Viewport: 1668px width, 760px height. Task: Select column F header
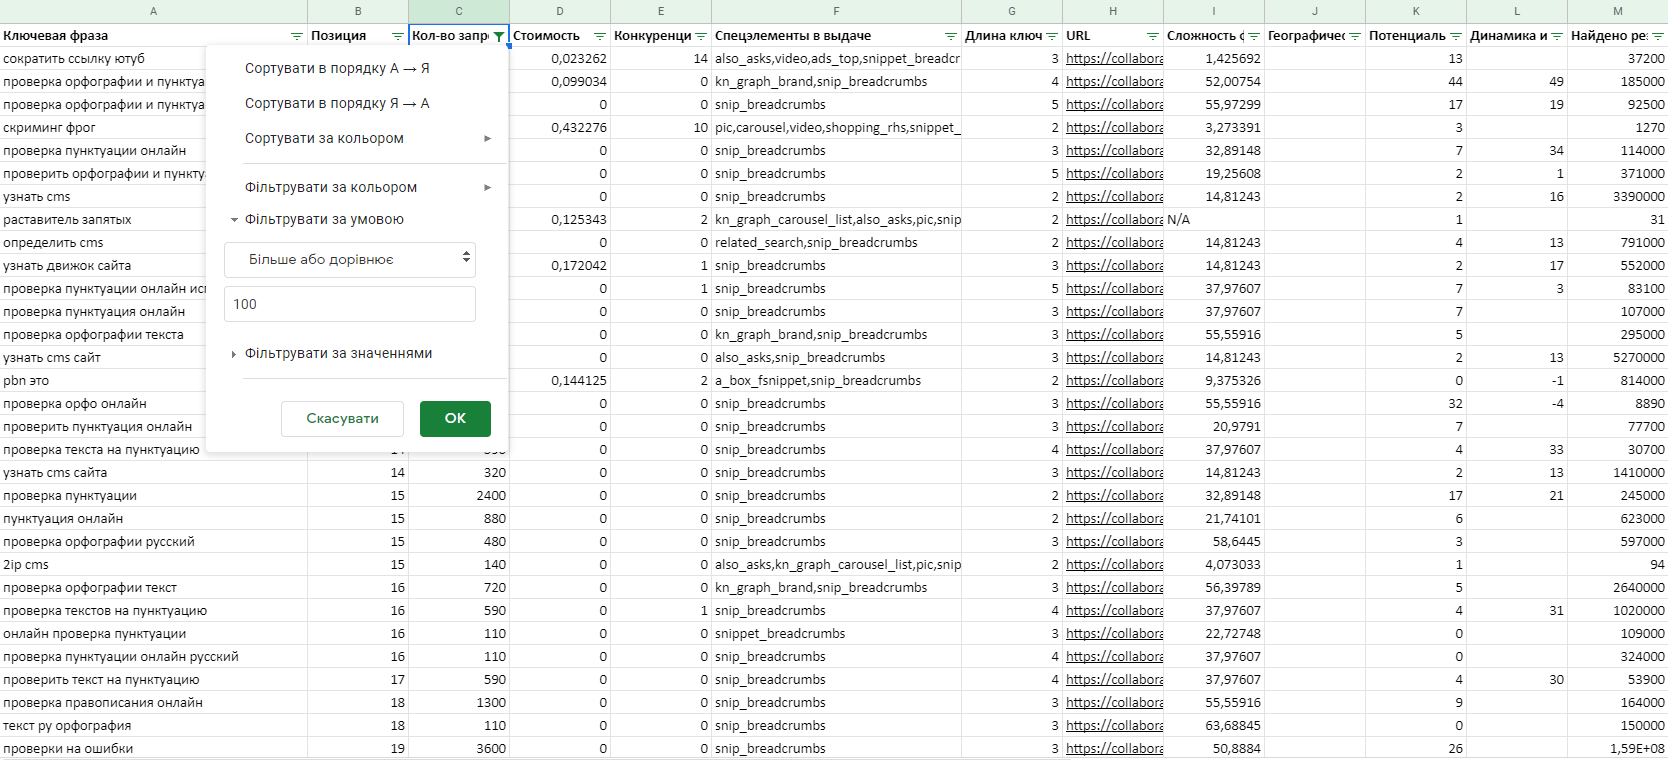836,11
